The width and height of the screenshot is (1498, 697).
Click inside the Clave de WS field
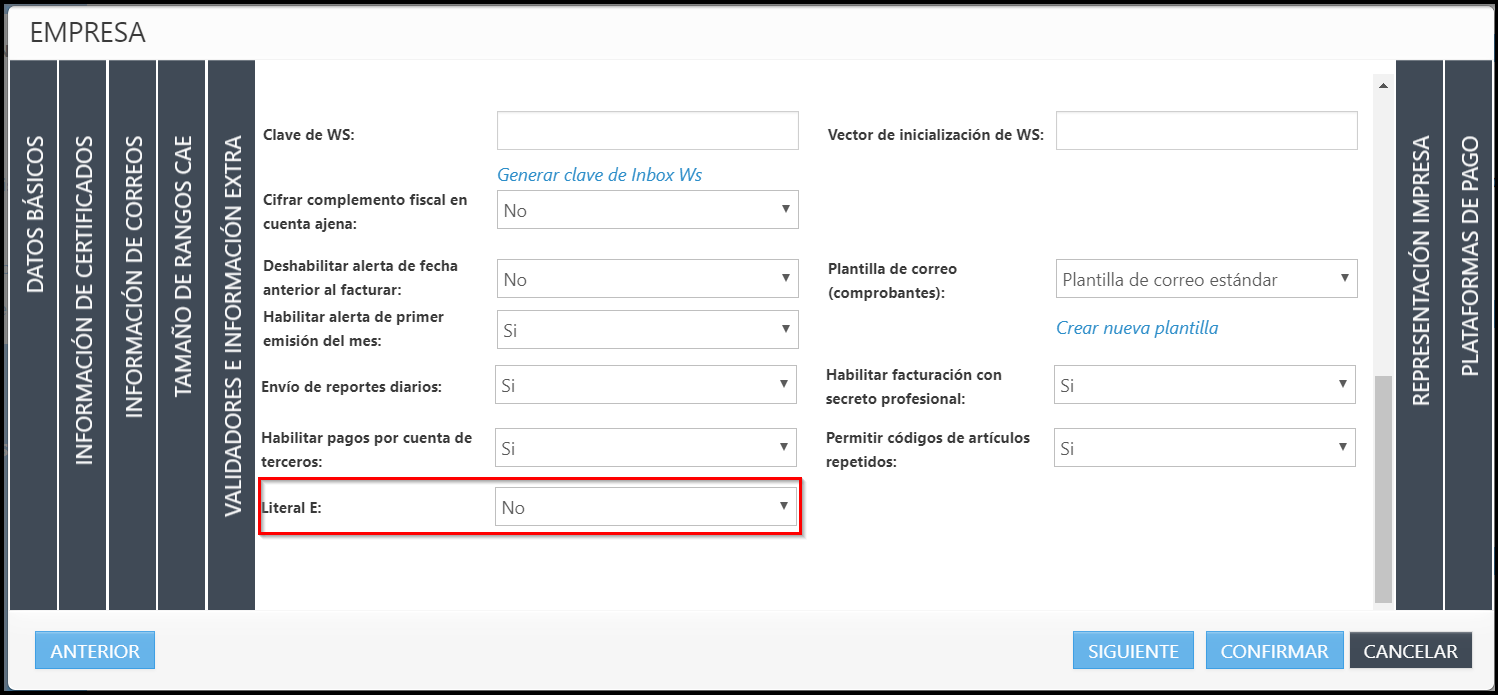(647, 131)
